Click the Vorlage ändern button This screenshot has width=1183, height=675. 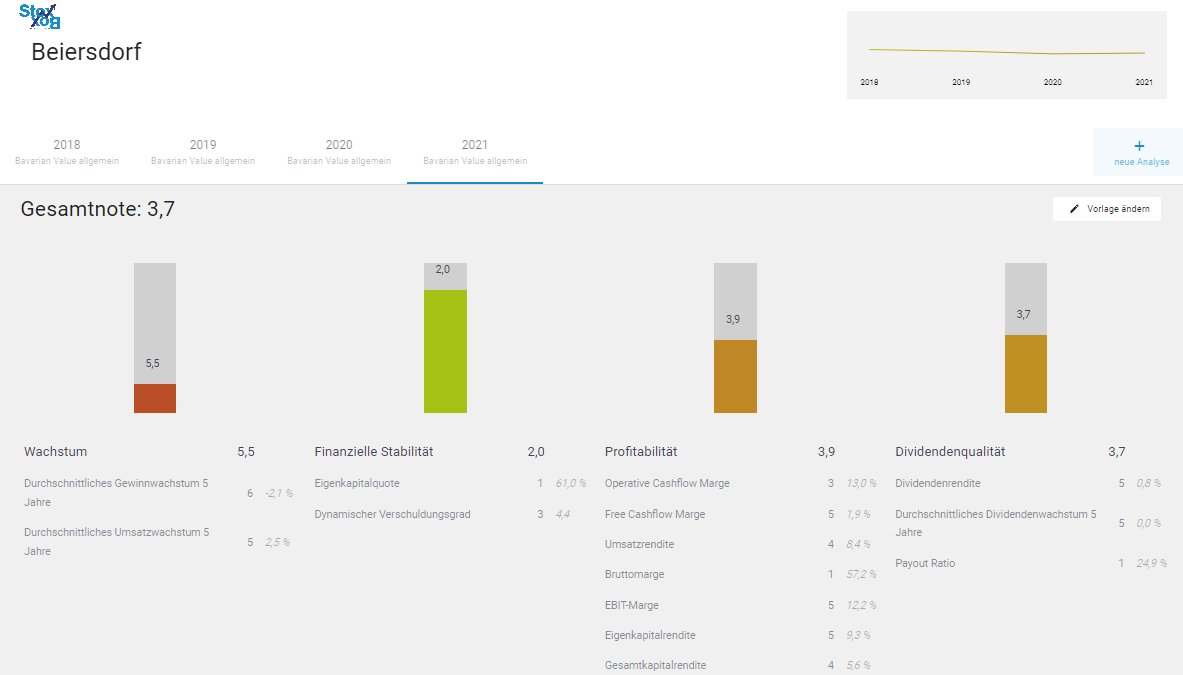[x=1107, y=209]
